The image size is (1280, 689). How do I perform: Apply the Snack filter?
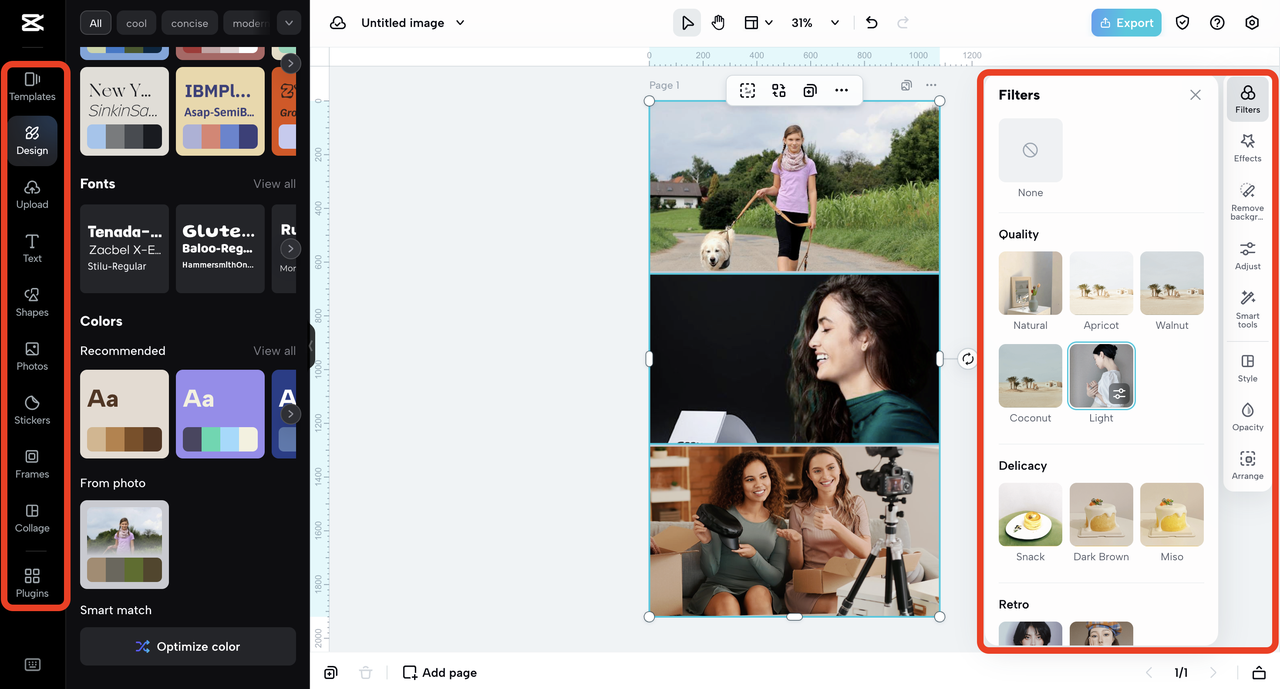1030,515
